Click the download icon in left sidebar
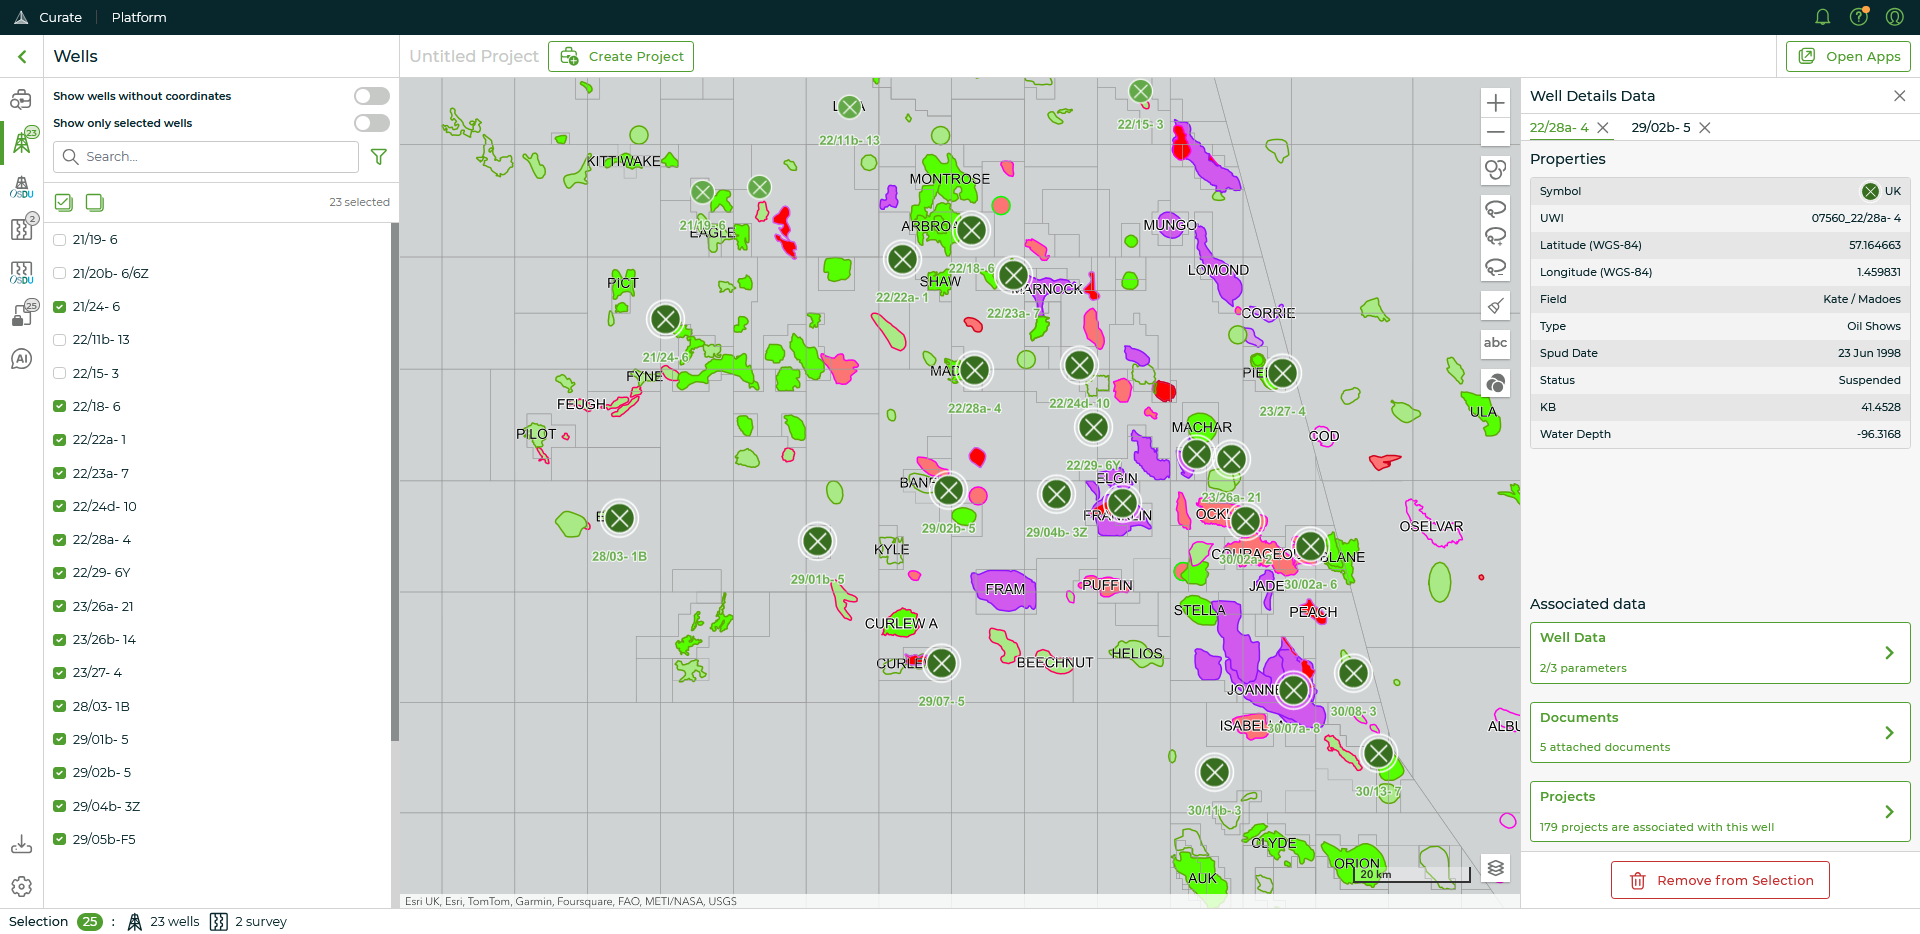 tap(21, 845)
